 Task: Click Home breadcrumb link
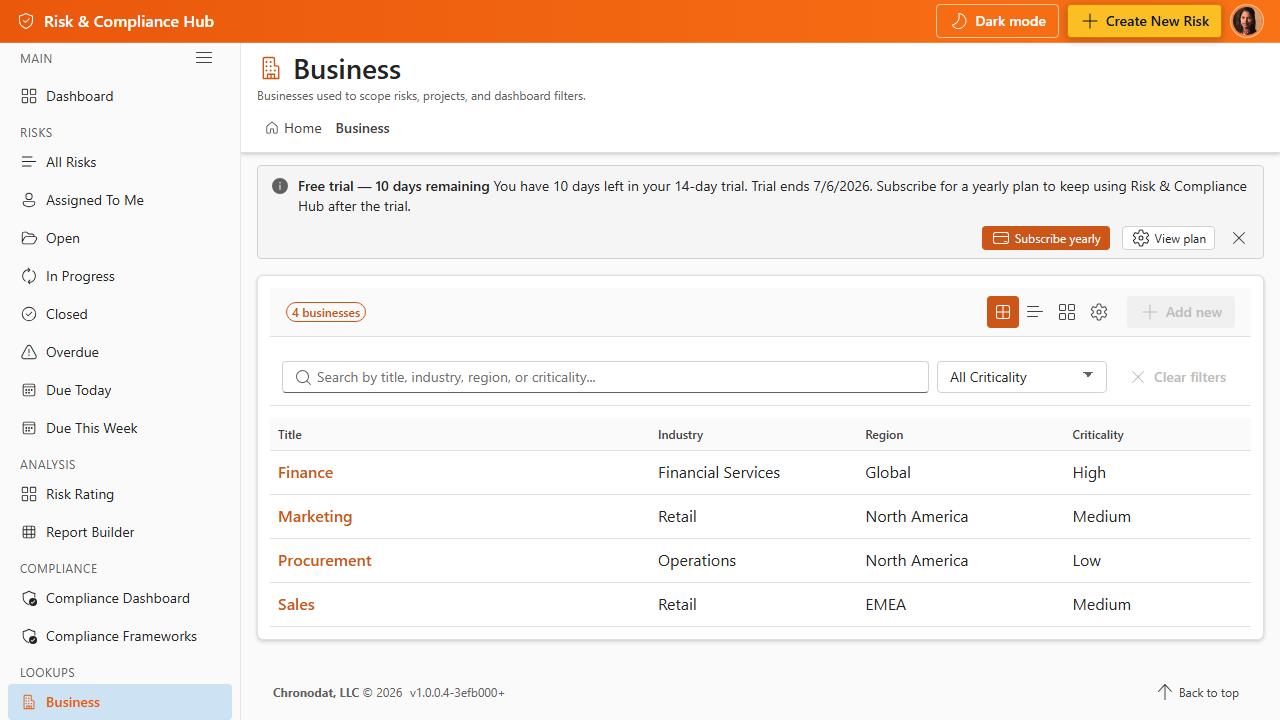(294, 128)
